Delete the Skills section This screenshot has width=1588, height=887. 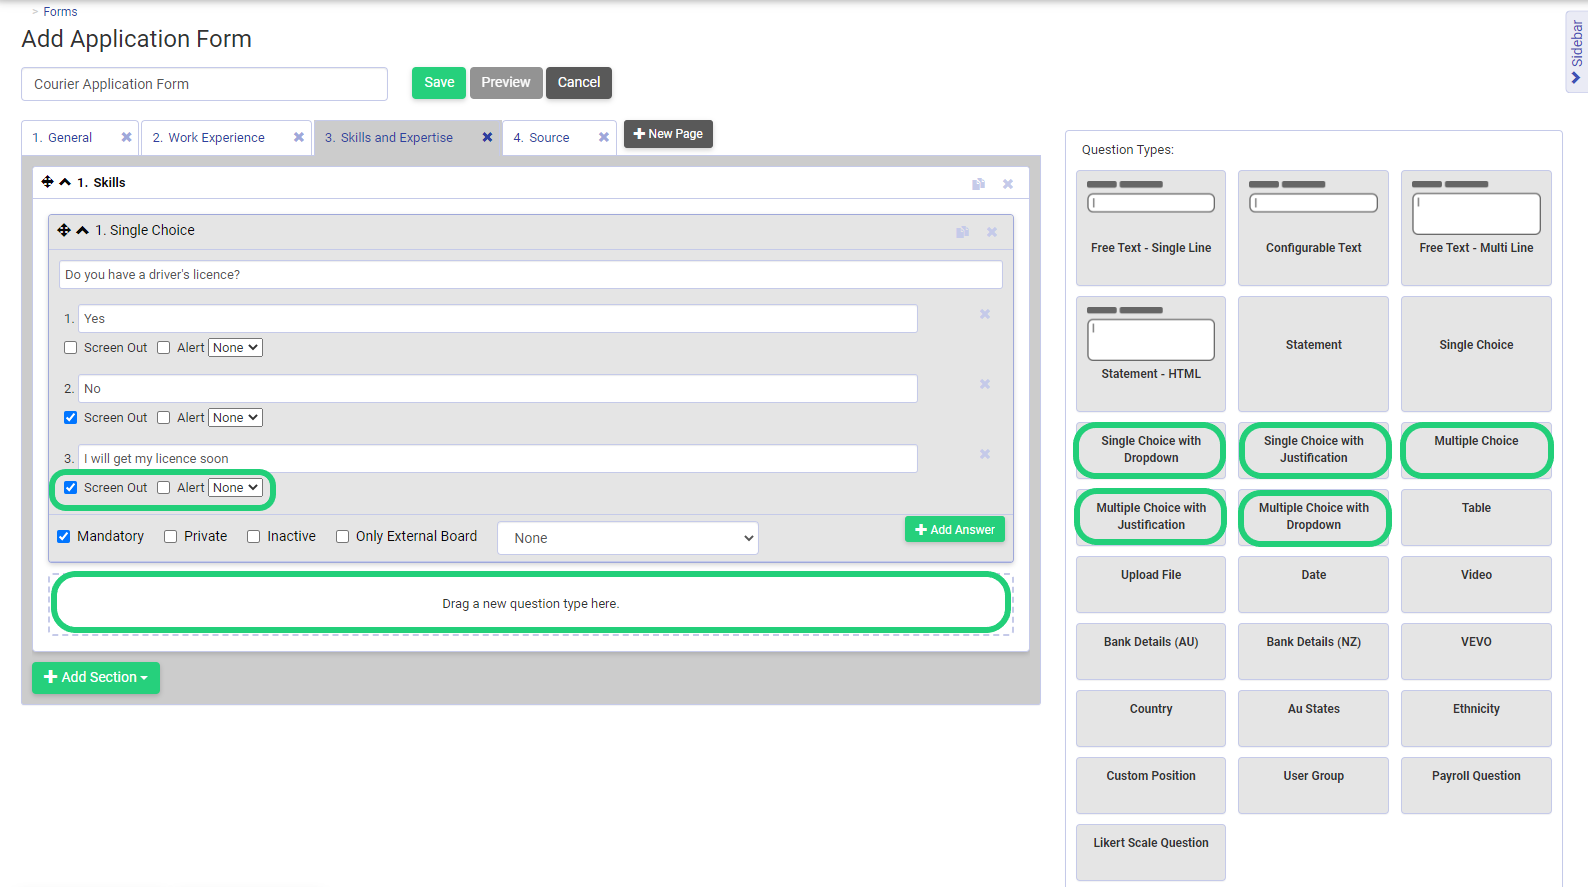[1008, 184]
